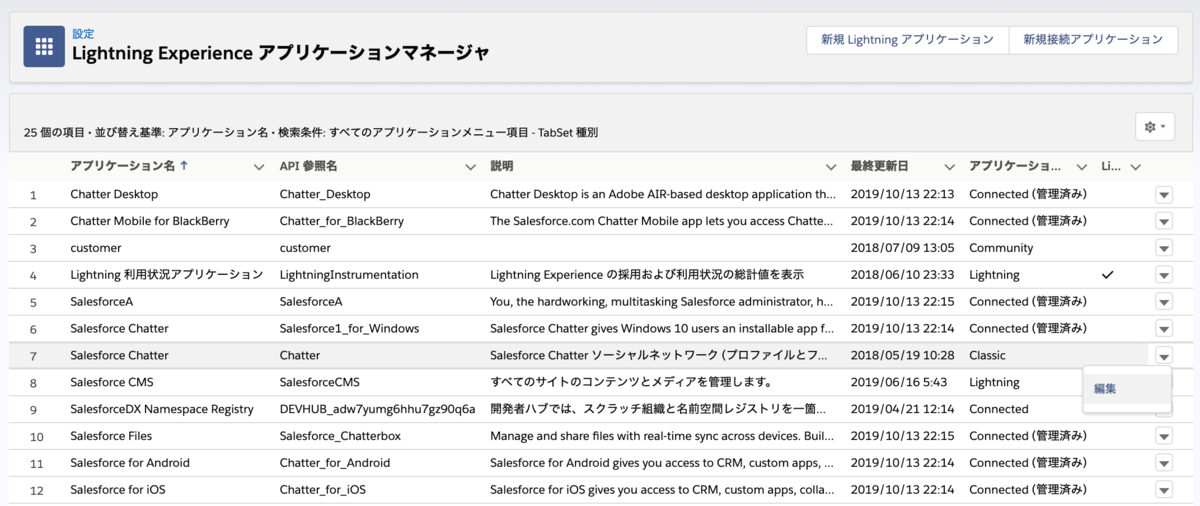
Task: Click the 'Chatter Desktop' name cell
Action: tap(114, 194)
